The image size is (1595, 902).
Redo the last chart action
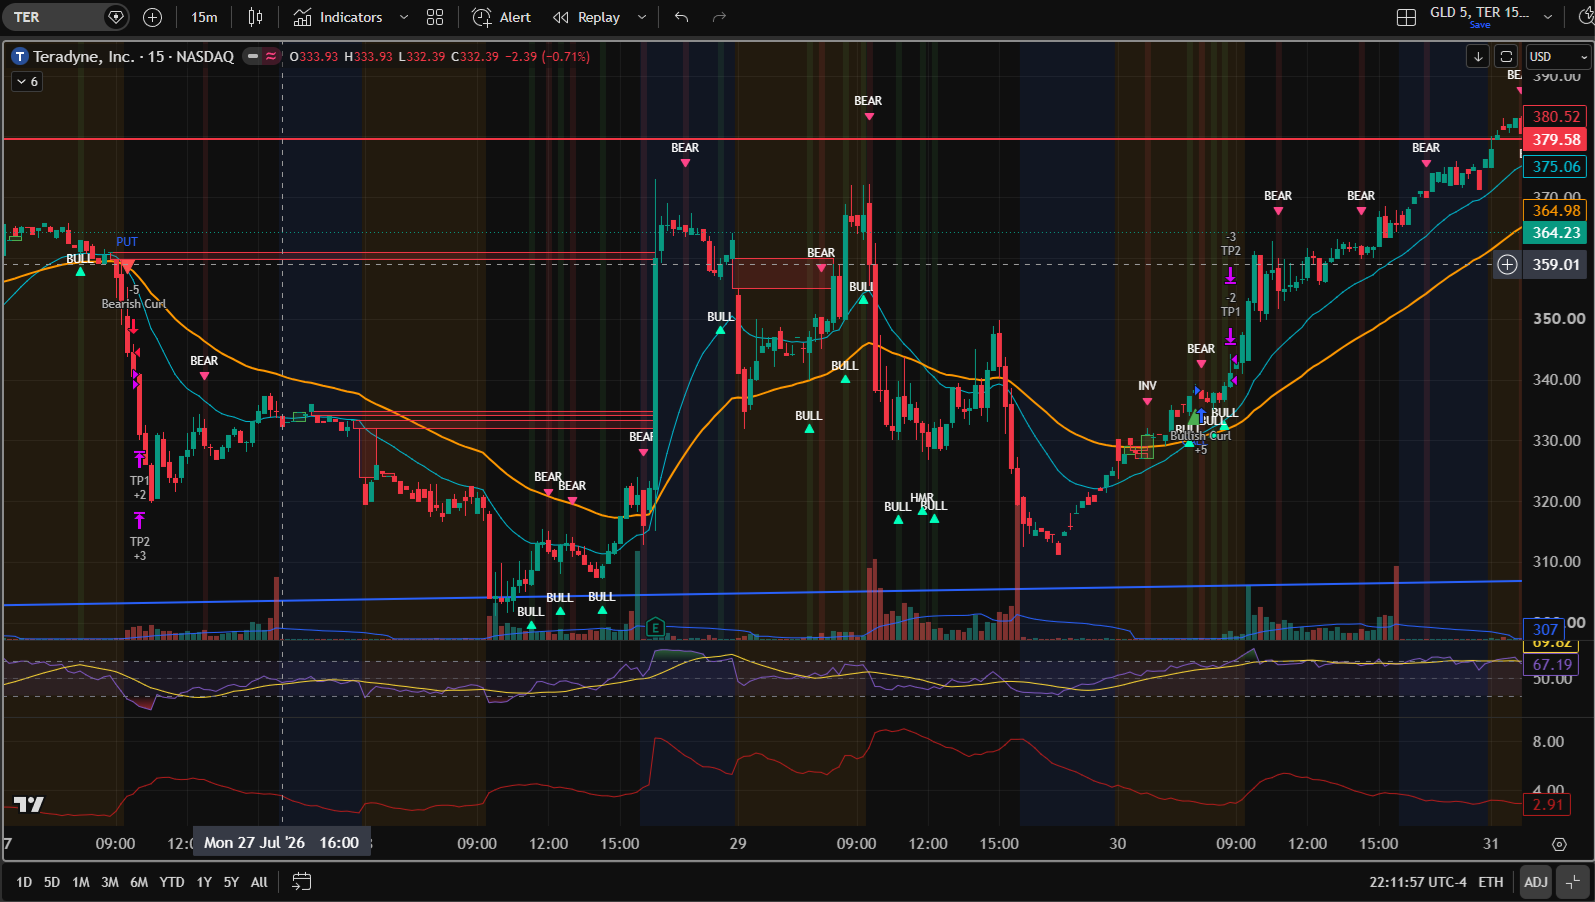[719, 17]
